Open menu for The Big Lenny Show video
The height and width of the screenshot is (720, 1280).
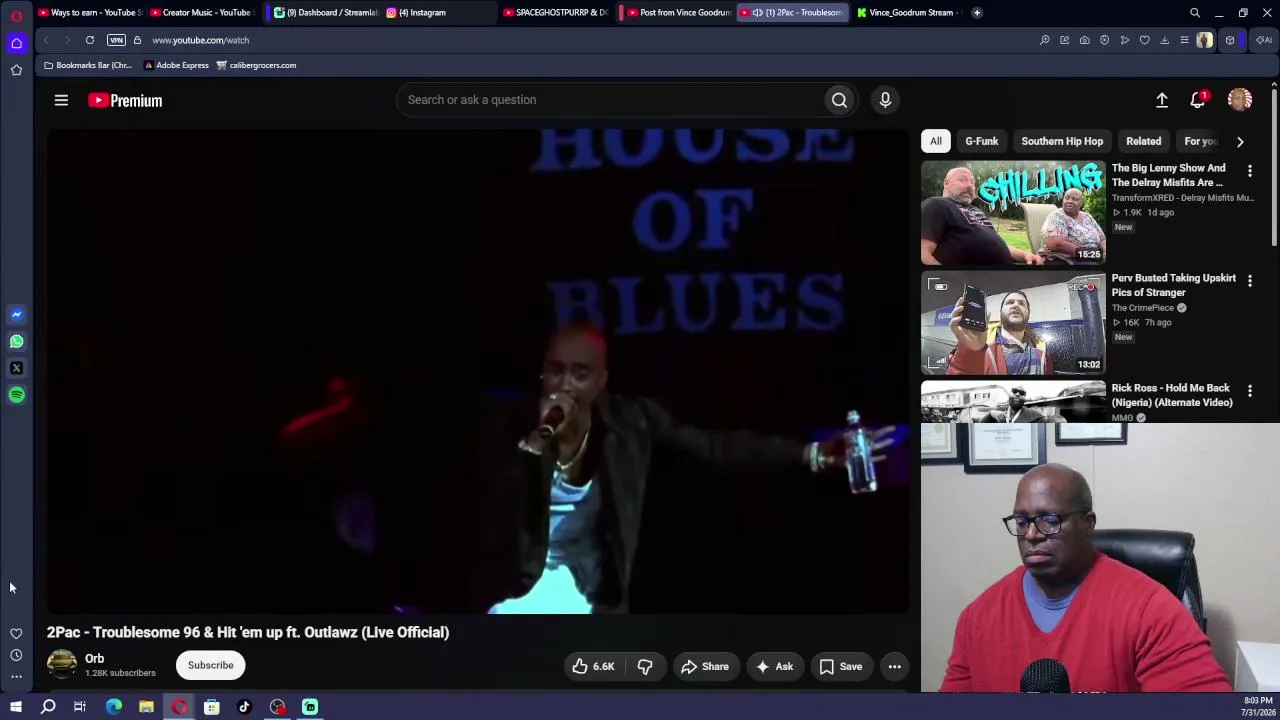1249,172
